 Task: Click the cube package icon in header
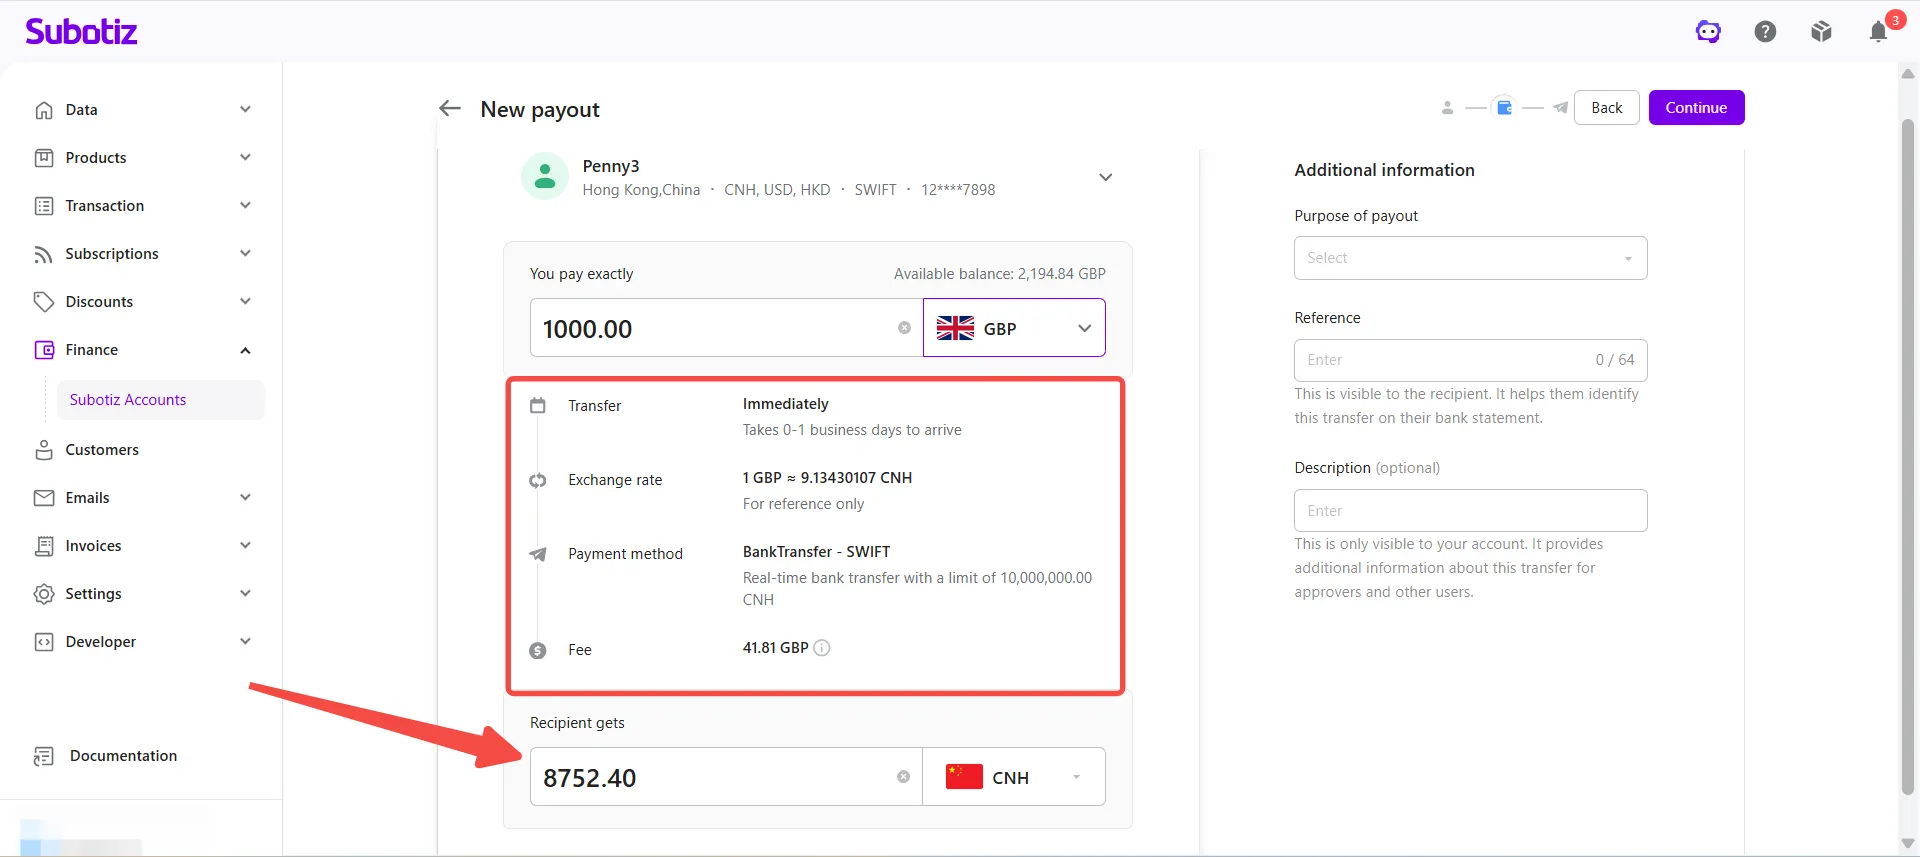coord(1821,32)
